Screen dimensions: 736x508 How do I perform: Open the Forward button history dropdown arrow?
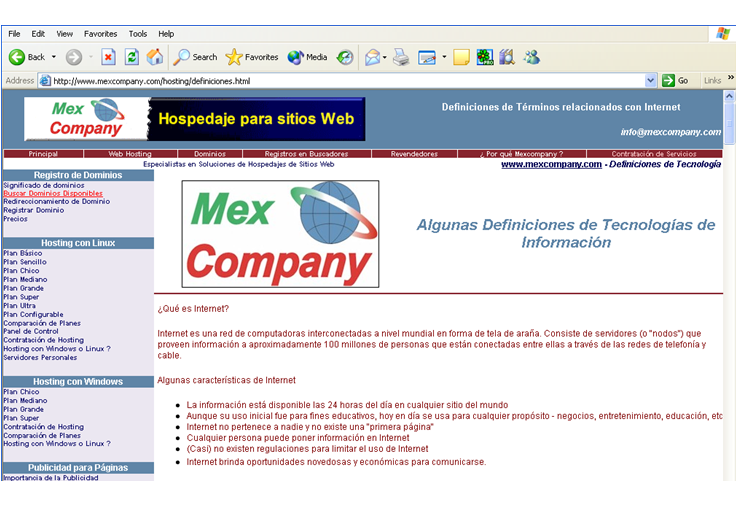[91, 57]
